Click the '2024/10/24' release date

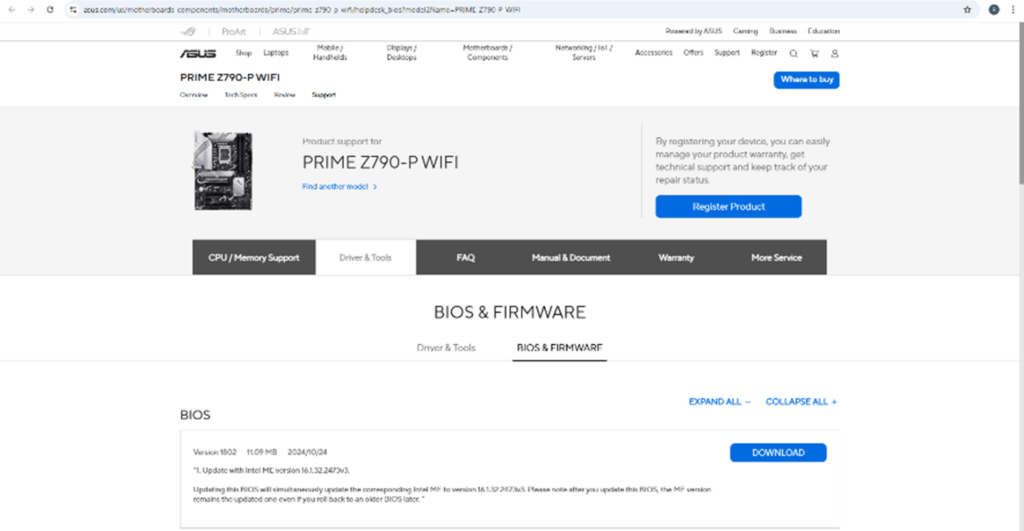coord(308,452)
